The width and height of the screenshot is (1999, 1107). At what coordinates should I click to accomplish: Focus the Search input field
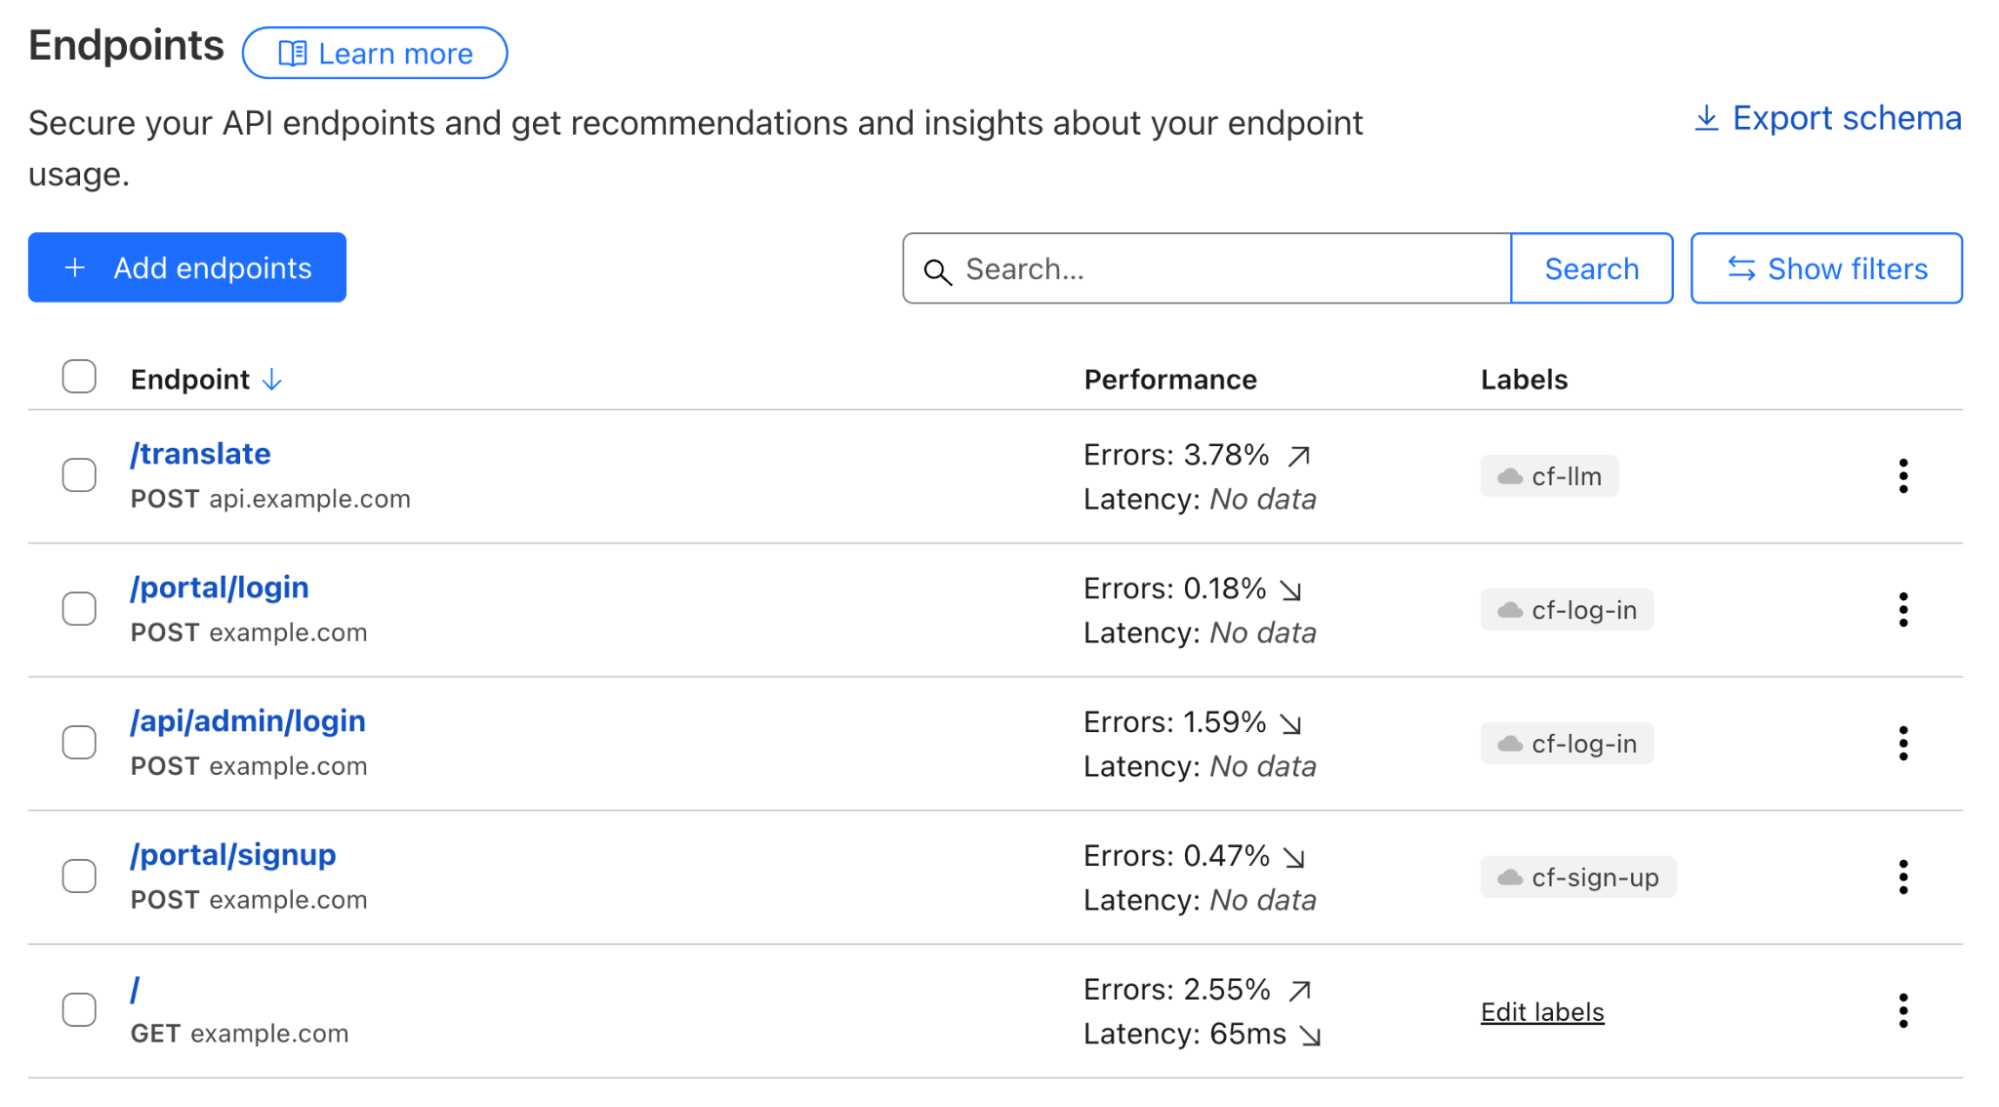[1220, 269]
